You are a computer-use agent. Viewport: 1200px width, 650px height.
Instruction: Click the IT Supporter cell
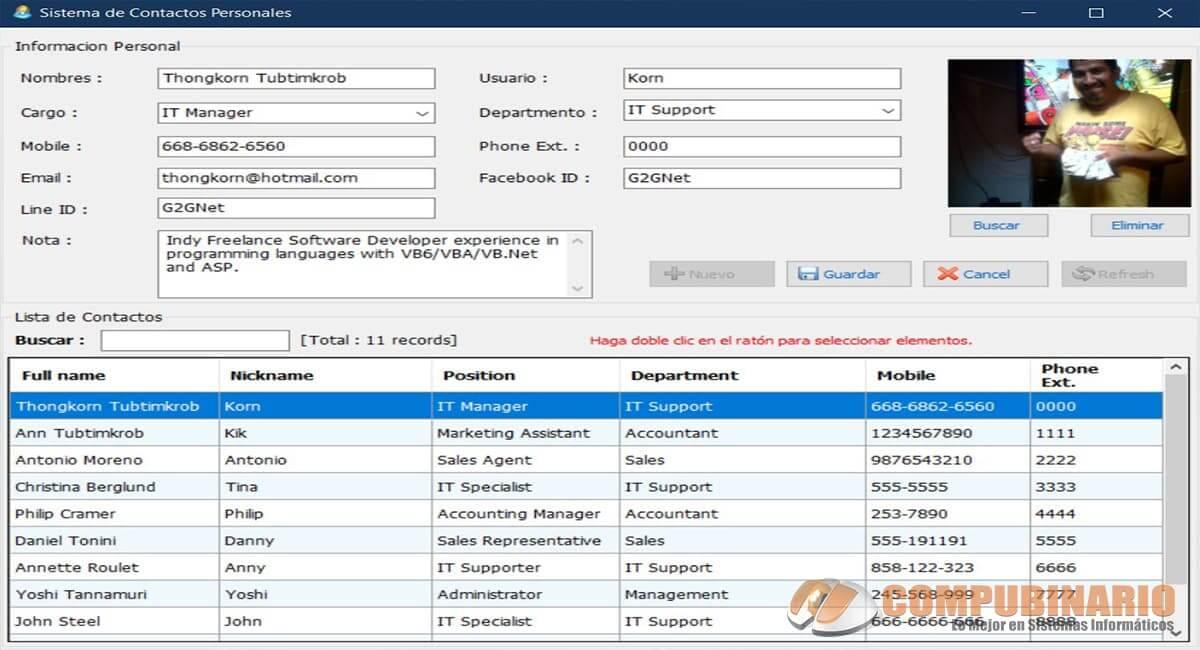point(525,568)
